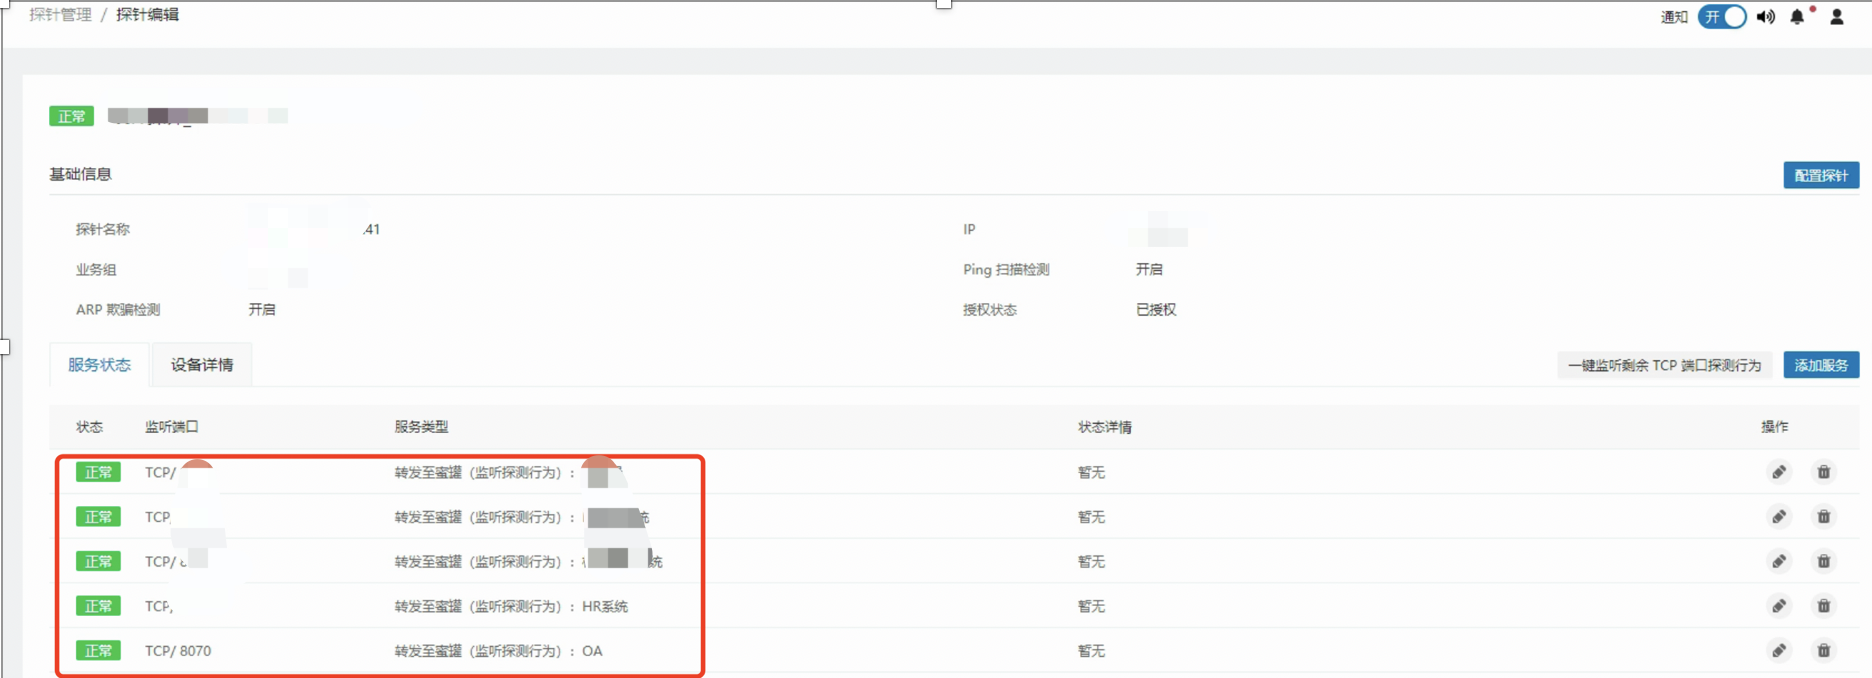Delete the TCP/8070 OA service row
The width and height of the screenshot is (1872, 678).
[1824, 651]
